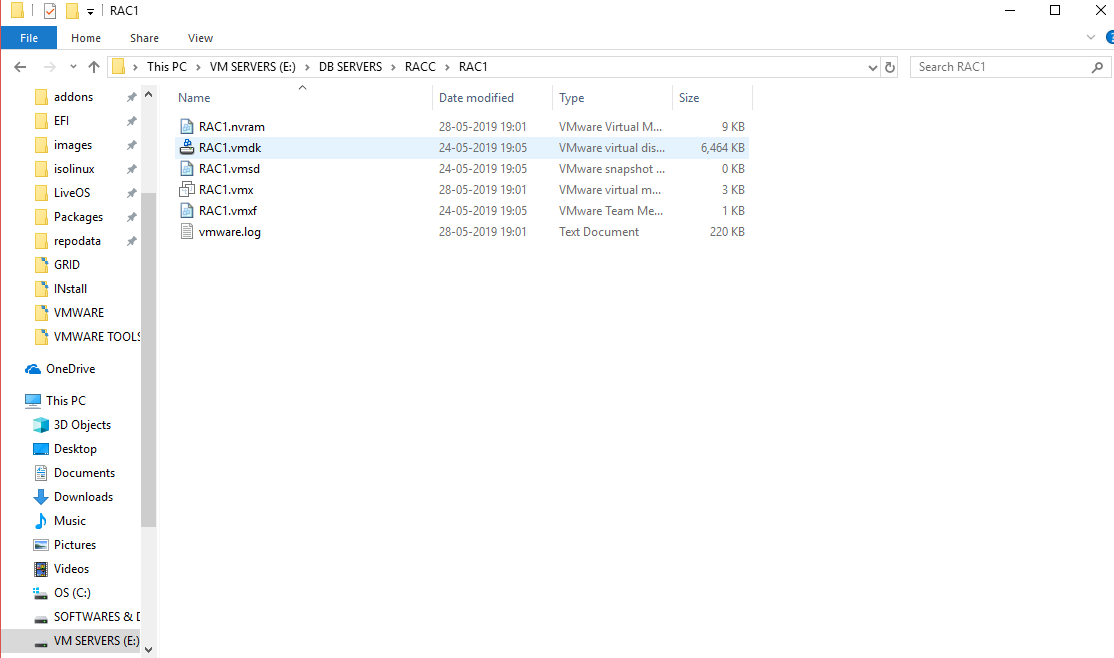
Task: Click the navigation pane scroll down arrow
Action: [x=148, y=649]
